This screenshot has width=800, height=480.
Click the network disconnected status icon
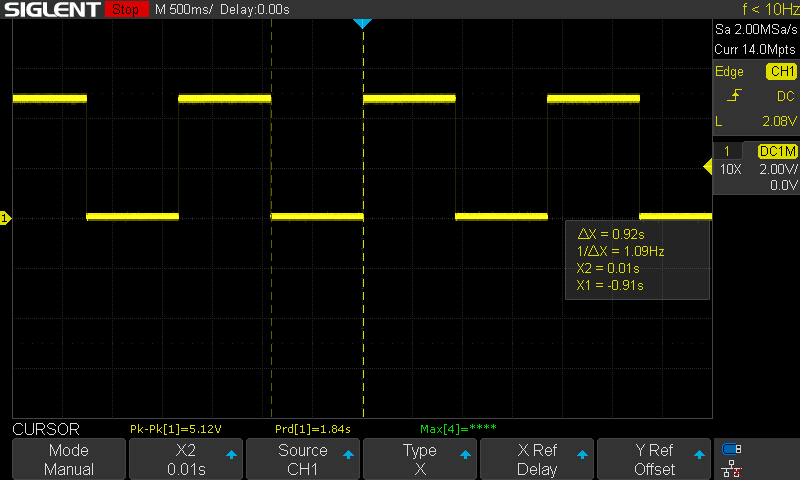point(731,469)
